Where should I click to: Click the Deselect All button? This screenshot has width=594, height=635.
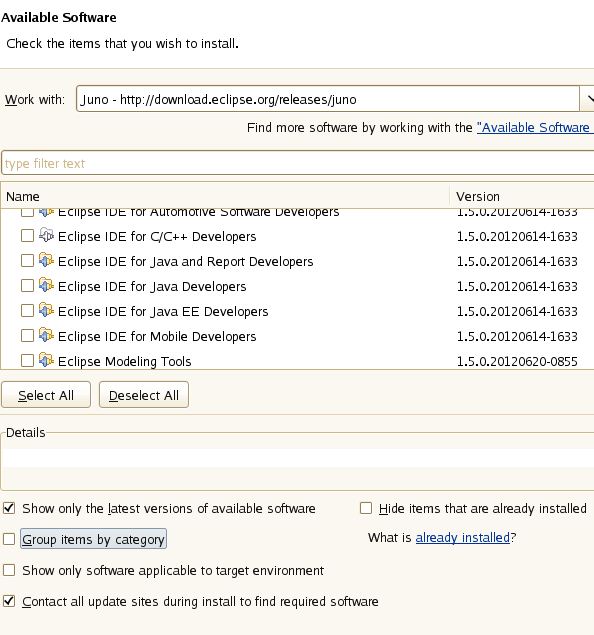coord(144,395)
